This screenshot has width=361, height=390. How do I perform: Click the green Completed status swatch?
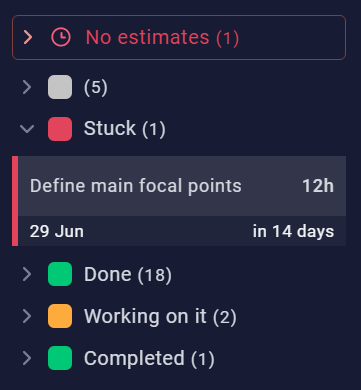point(60,358)
